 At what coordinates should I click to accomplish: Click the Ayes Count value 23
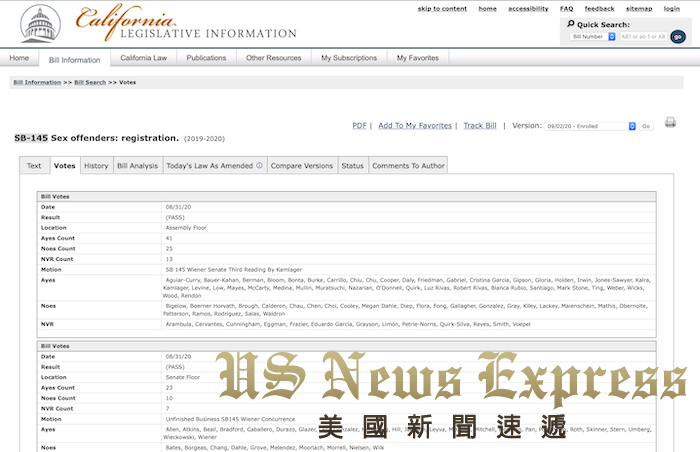(169, 388)
